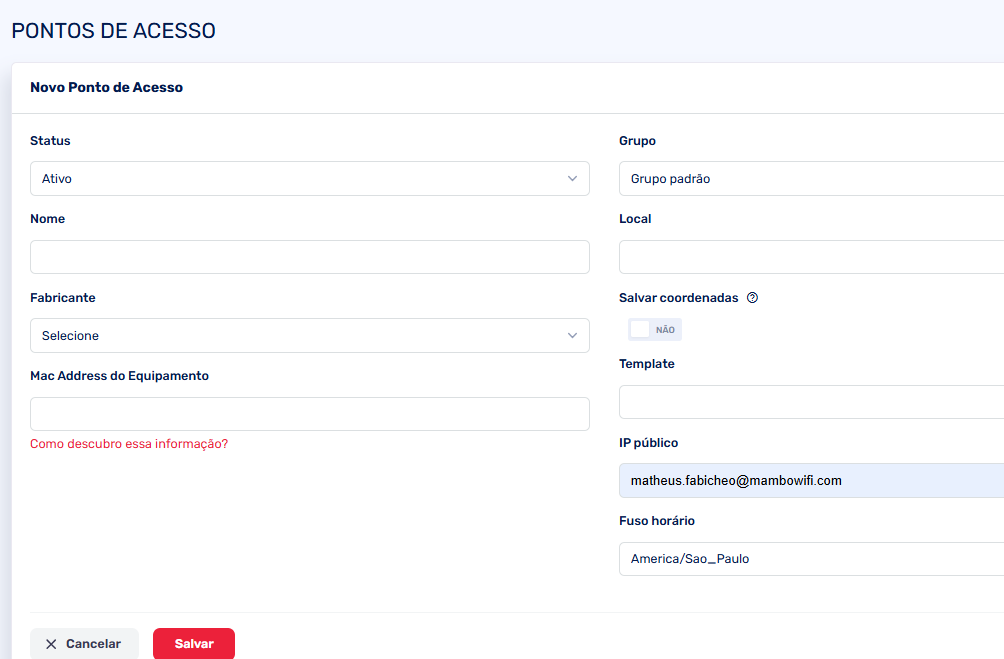Open the Grupo dropdown showing Grupo padrão
Screen dimensions: 1004x659
[x=810, y=179]
